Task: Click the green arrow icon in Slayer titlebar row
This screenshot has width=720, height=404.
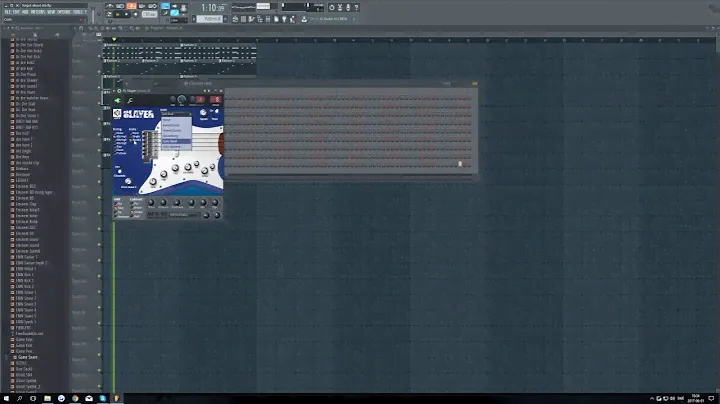Action: (x=118, y=100)
